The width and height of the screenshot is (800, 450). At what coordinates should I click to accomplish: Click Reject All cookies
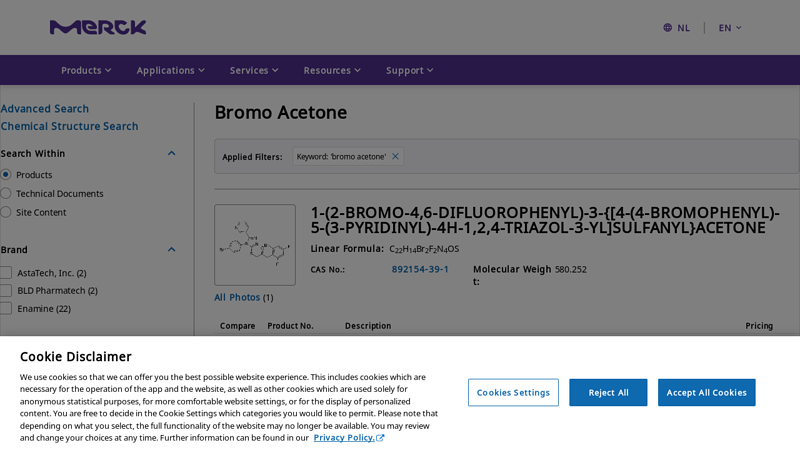pos(608,392)
